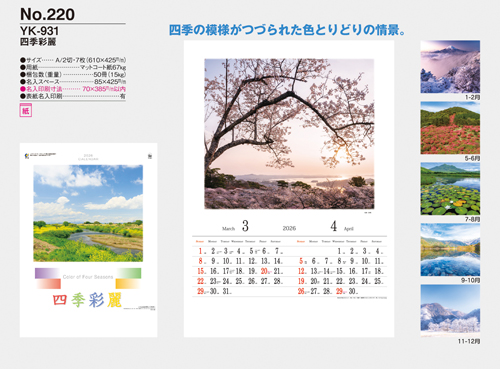
Task: Select the 1-2月 Mount Fuji thumbnail
Action: [x=450, y=67]
